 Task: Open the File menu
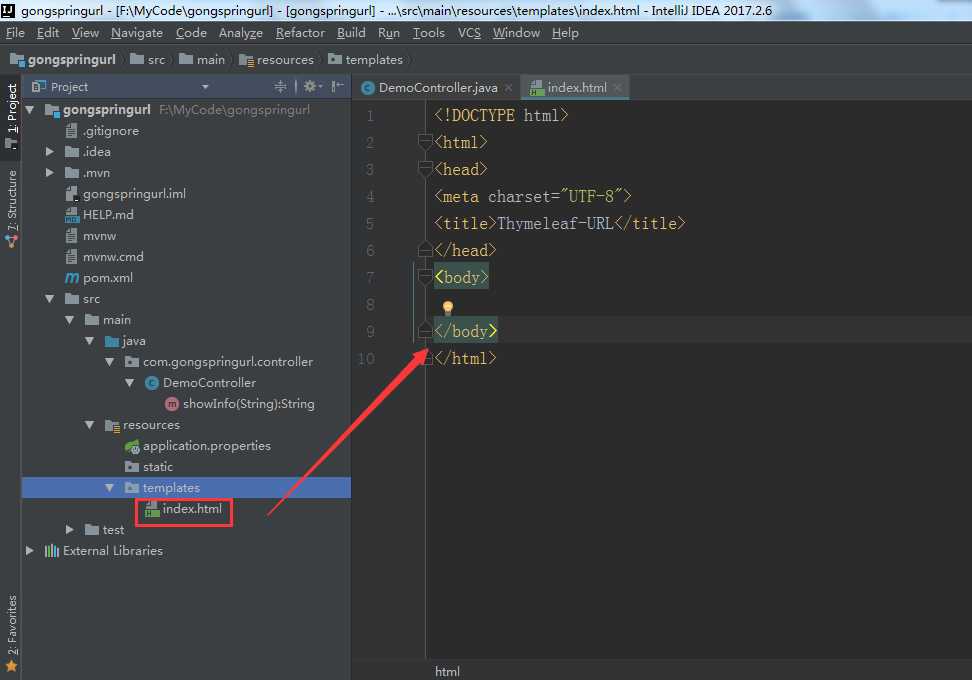15,33
